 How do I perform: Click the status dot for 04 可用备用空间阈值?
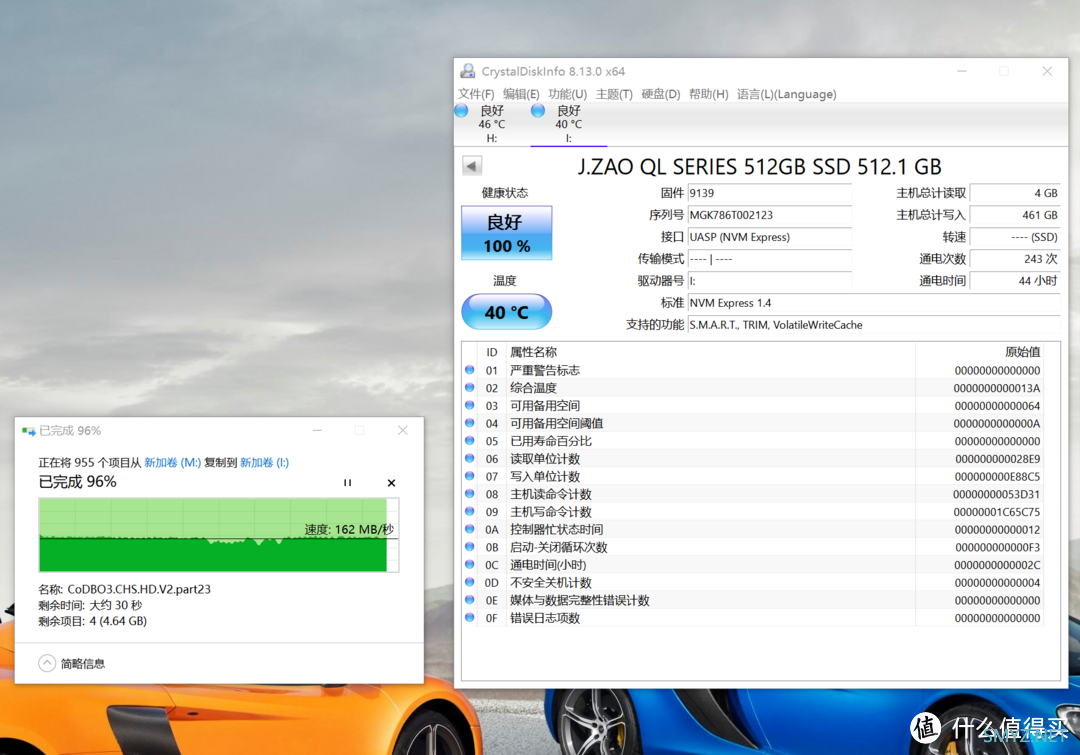click(x=470, y=423)
